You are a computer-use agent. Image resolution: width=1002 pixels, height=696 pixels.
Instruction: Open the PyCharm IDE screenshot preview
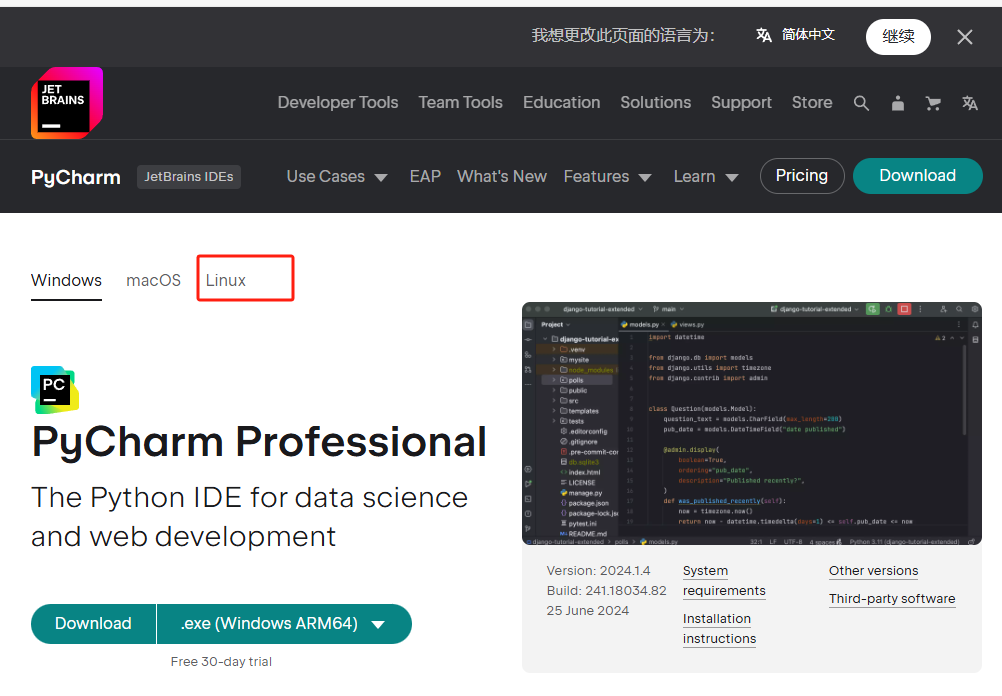click(752, 424)
